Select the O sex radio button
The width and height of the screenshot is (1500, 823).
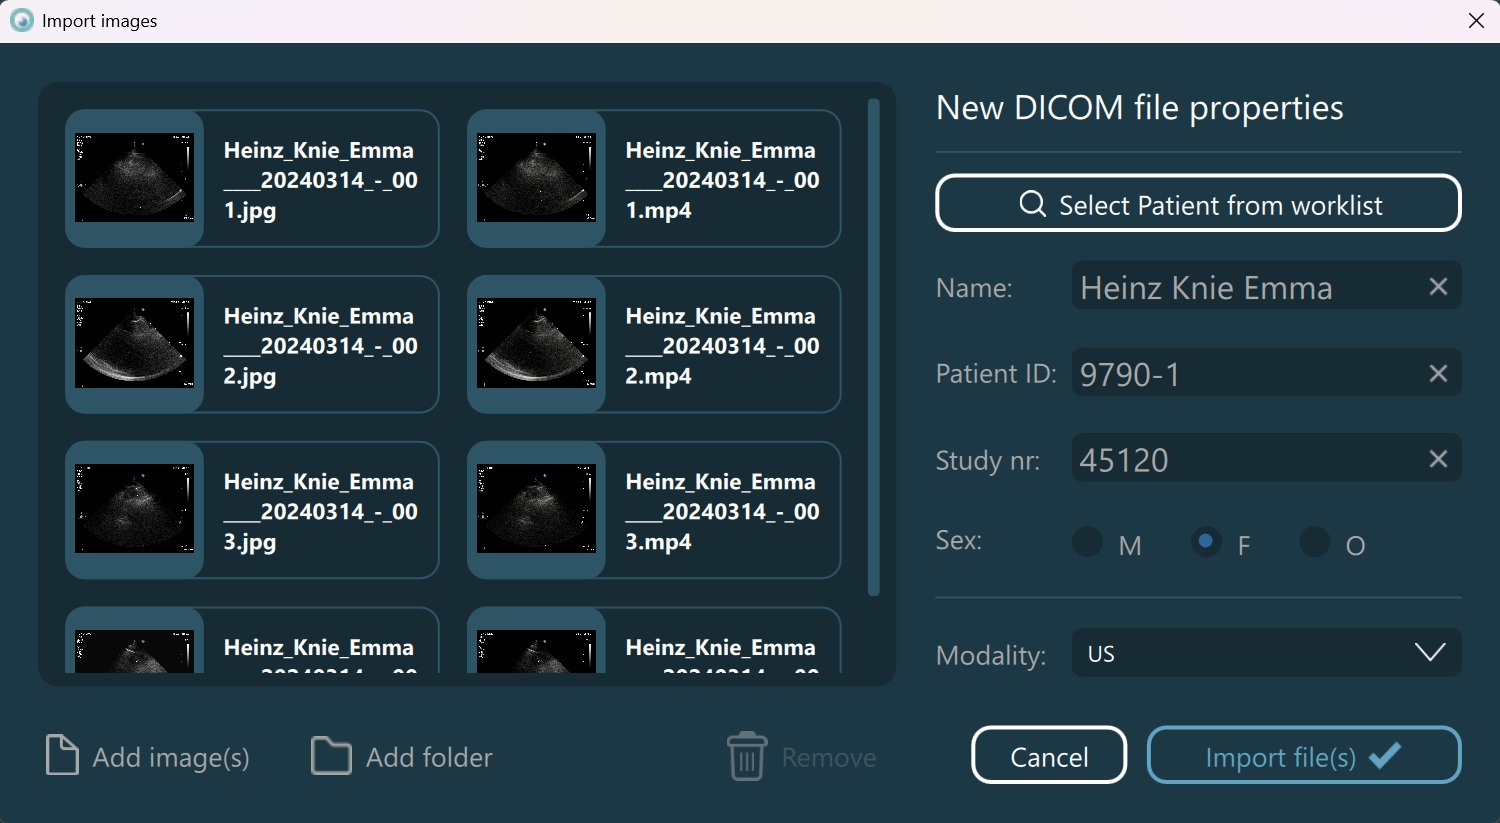point(1314,542)
